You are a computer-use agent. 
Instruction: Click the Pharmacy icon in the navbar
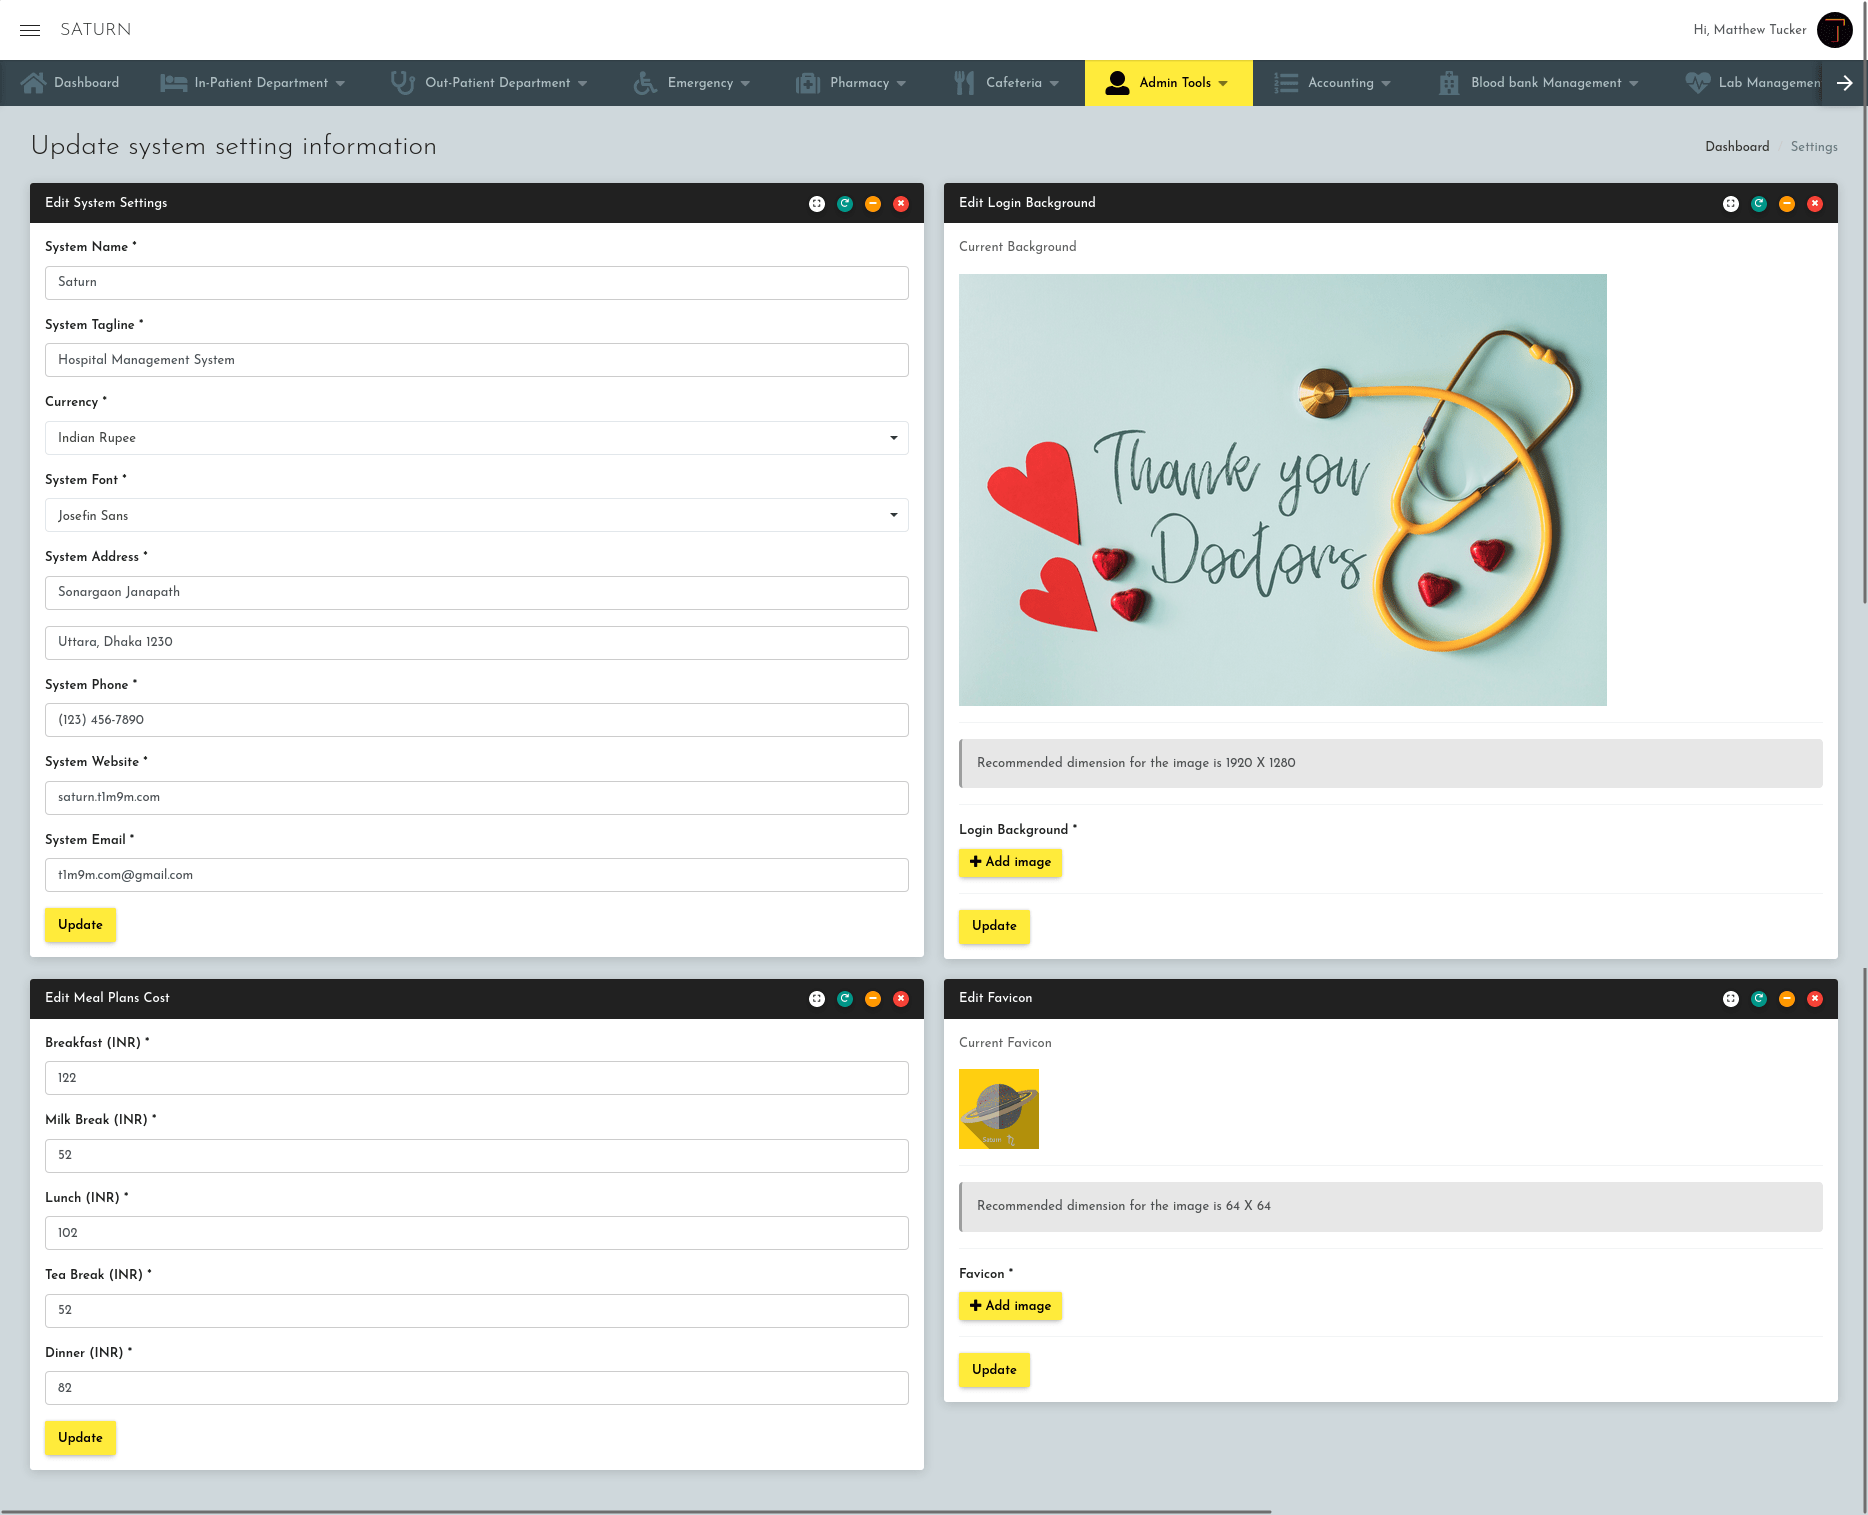click(x=806, y=82)
